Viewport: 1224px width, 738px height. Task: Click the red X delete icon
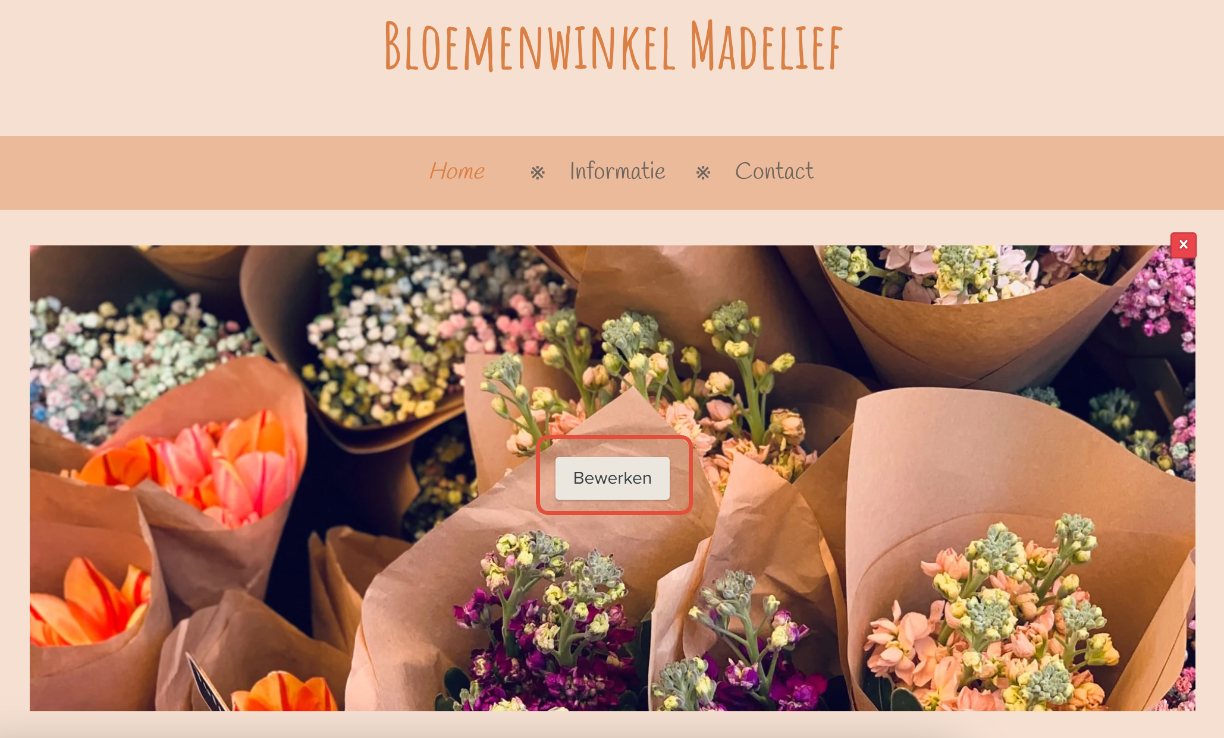click(x=1183, y=245)
